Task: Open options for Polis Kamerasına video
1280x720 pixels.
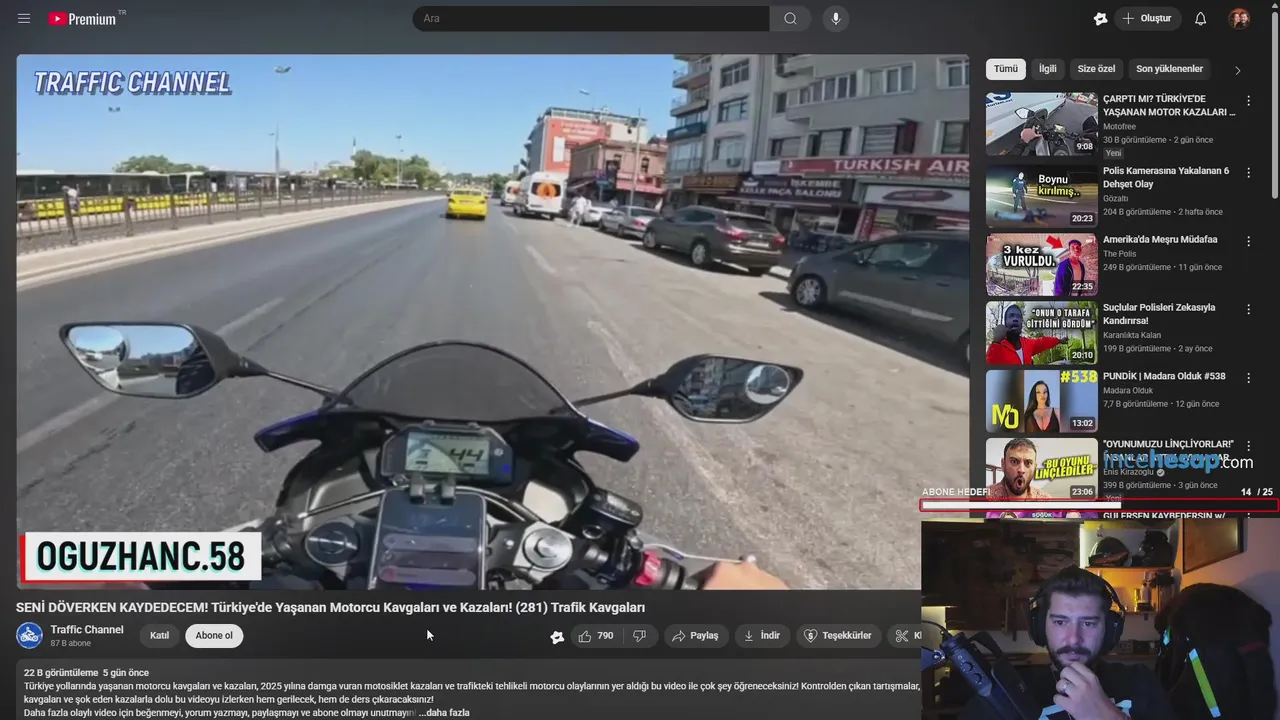Action: 1248,172
